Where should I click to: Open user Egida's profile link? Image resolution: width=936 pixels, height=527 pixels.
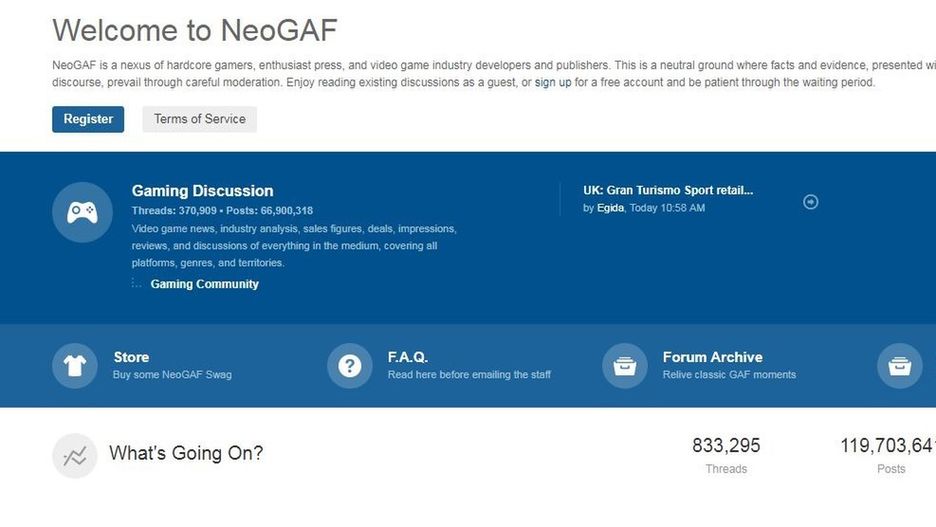[610, 208]
